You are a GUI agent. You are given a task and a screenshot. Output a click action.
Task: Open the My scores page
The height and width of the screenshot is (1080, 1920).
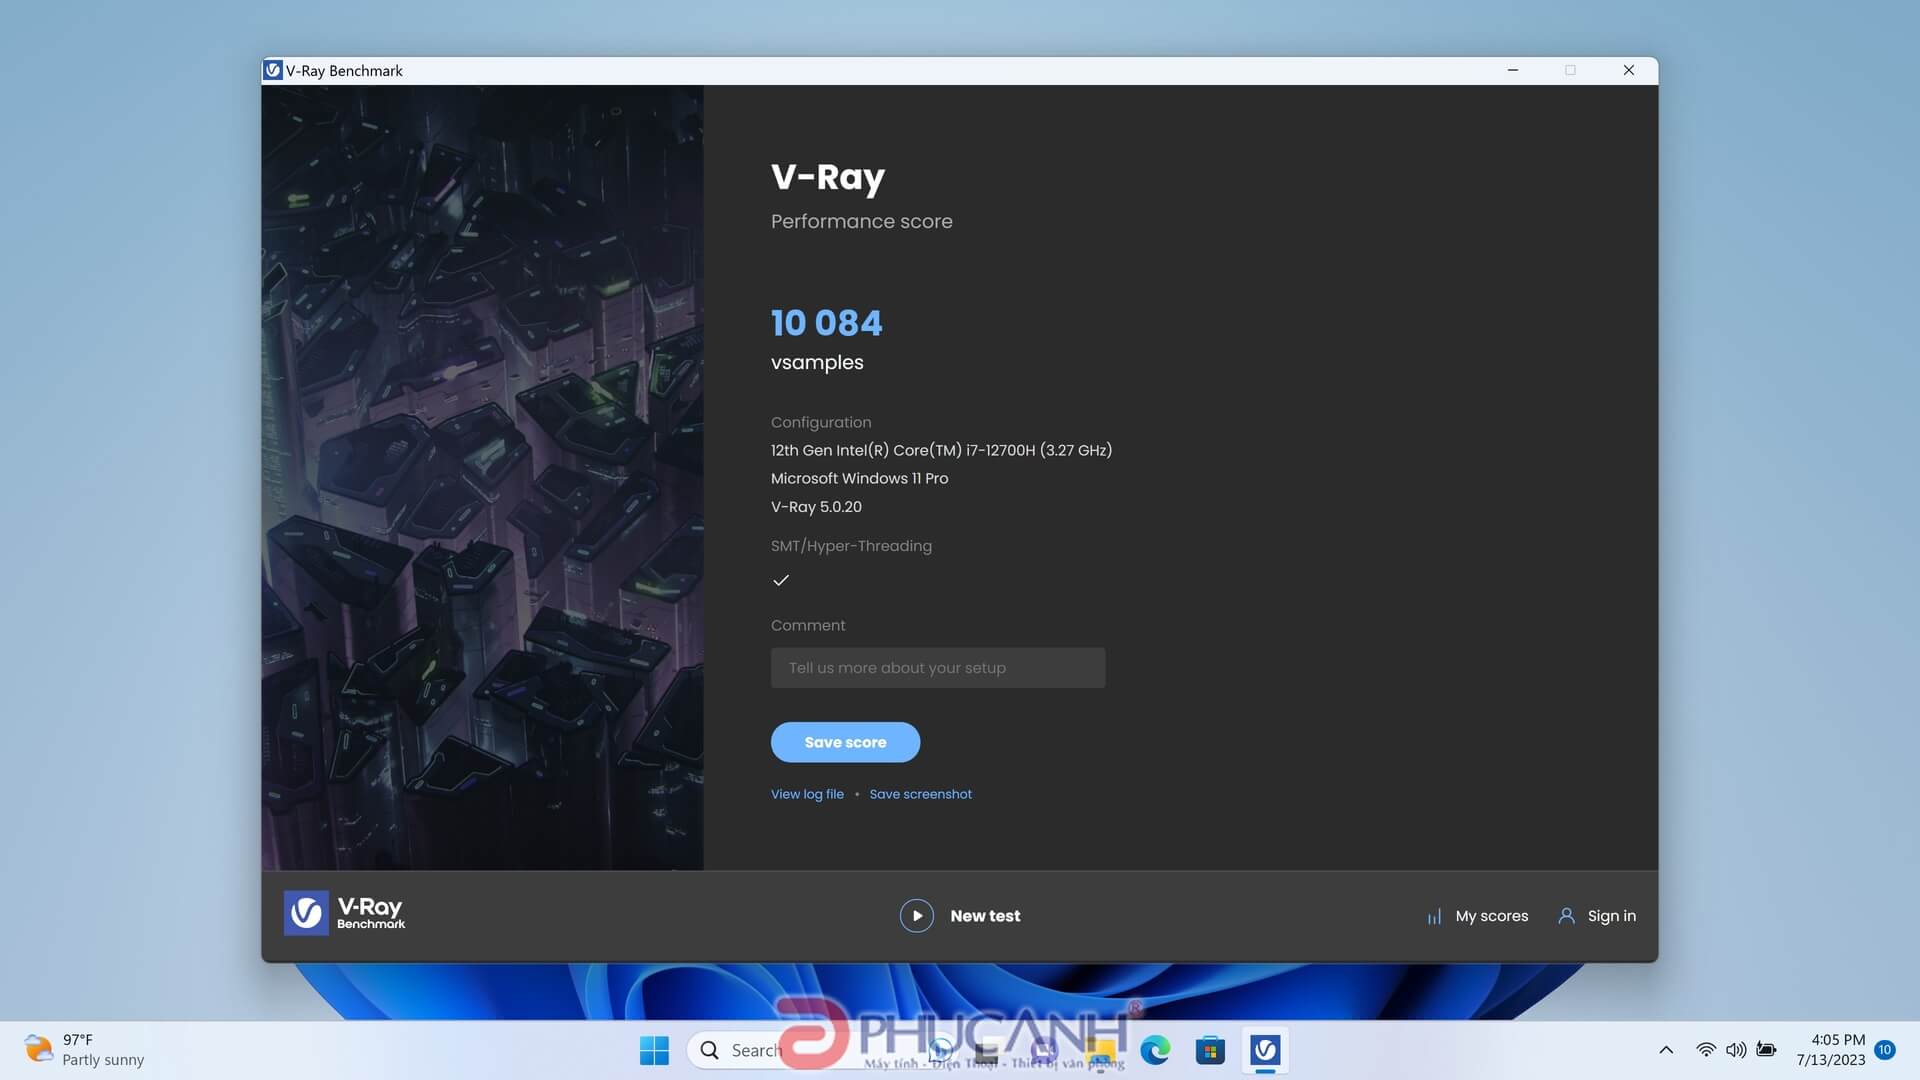[1491, 916]
